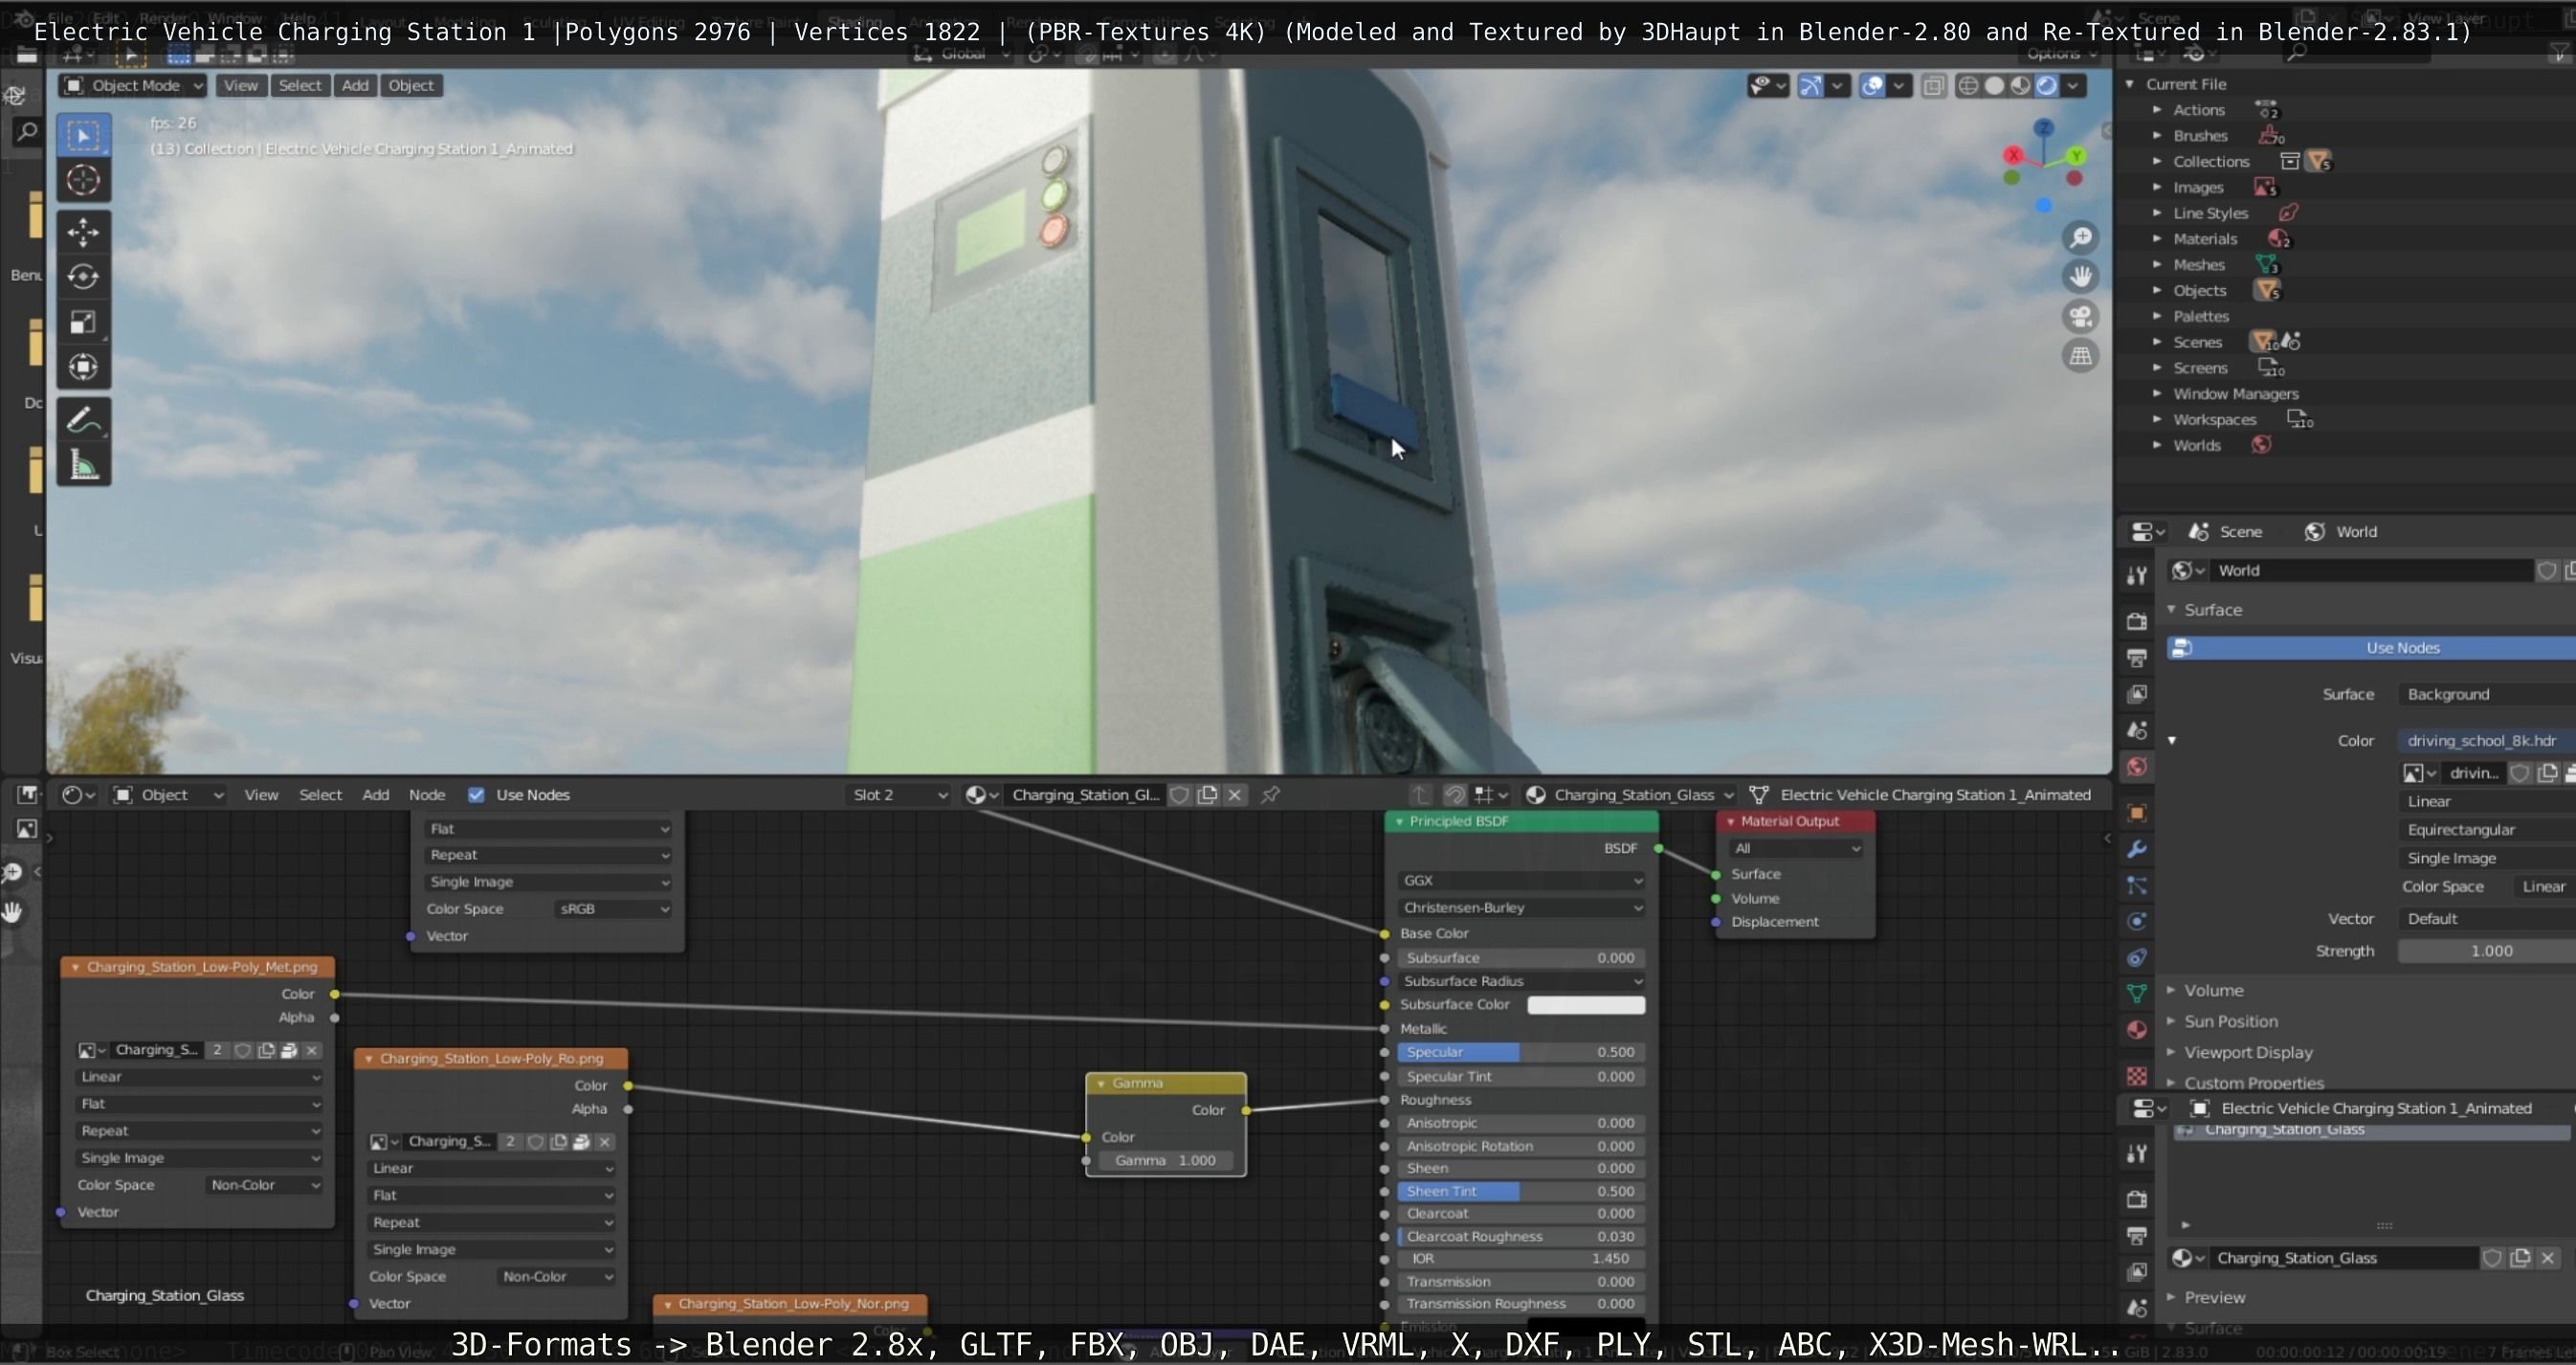Toggle viewport overlays button
The height and width of the screenshot is (1365, 2576).
click(1872, 86)
